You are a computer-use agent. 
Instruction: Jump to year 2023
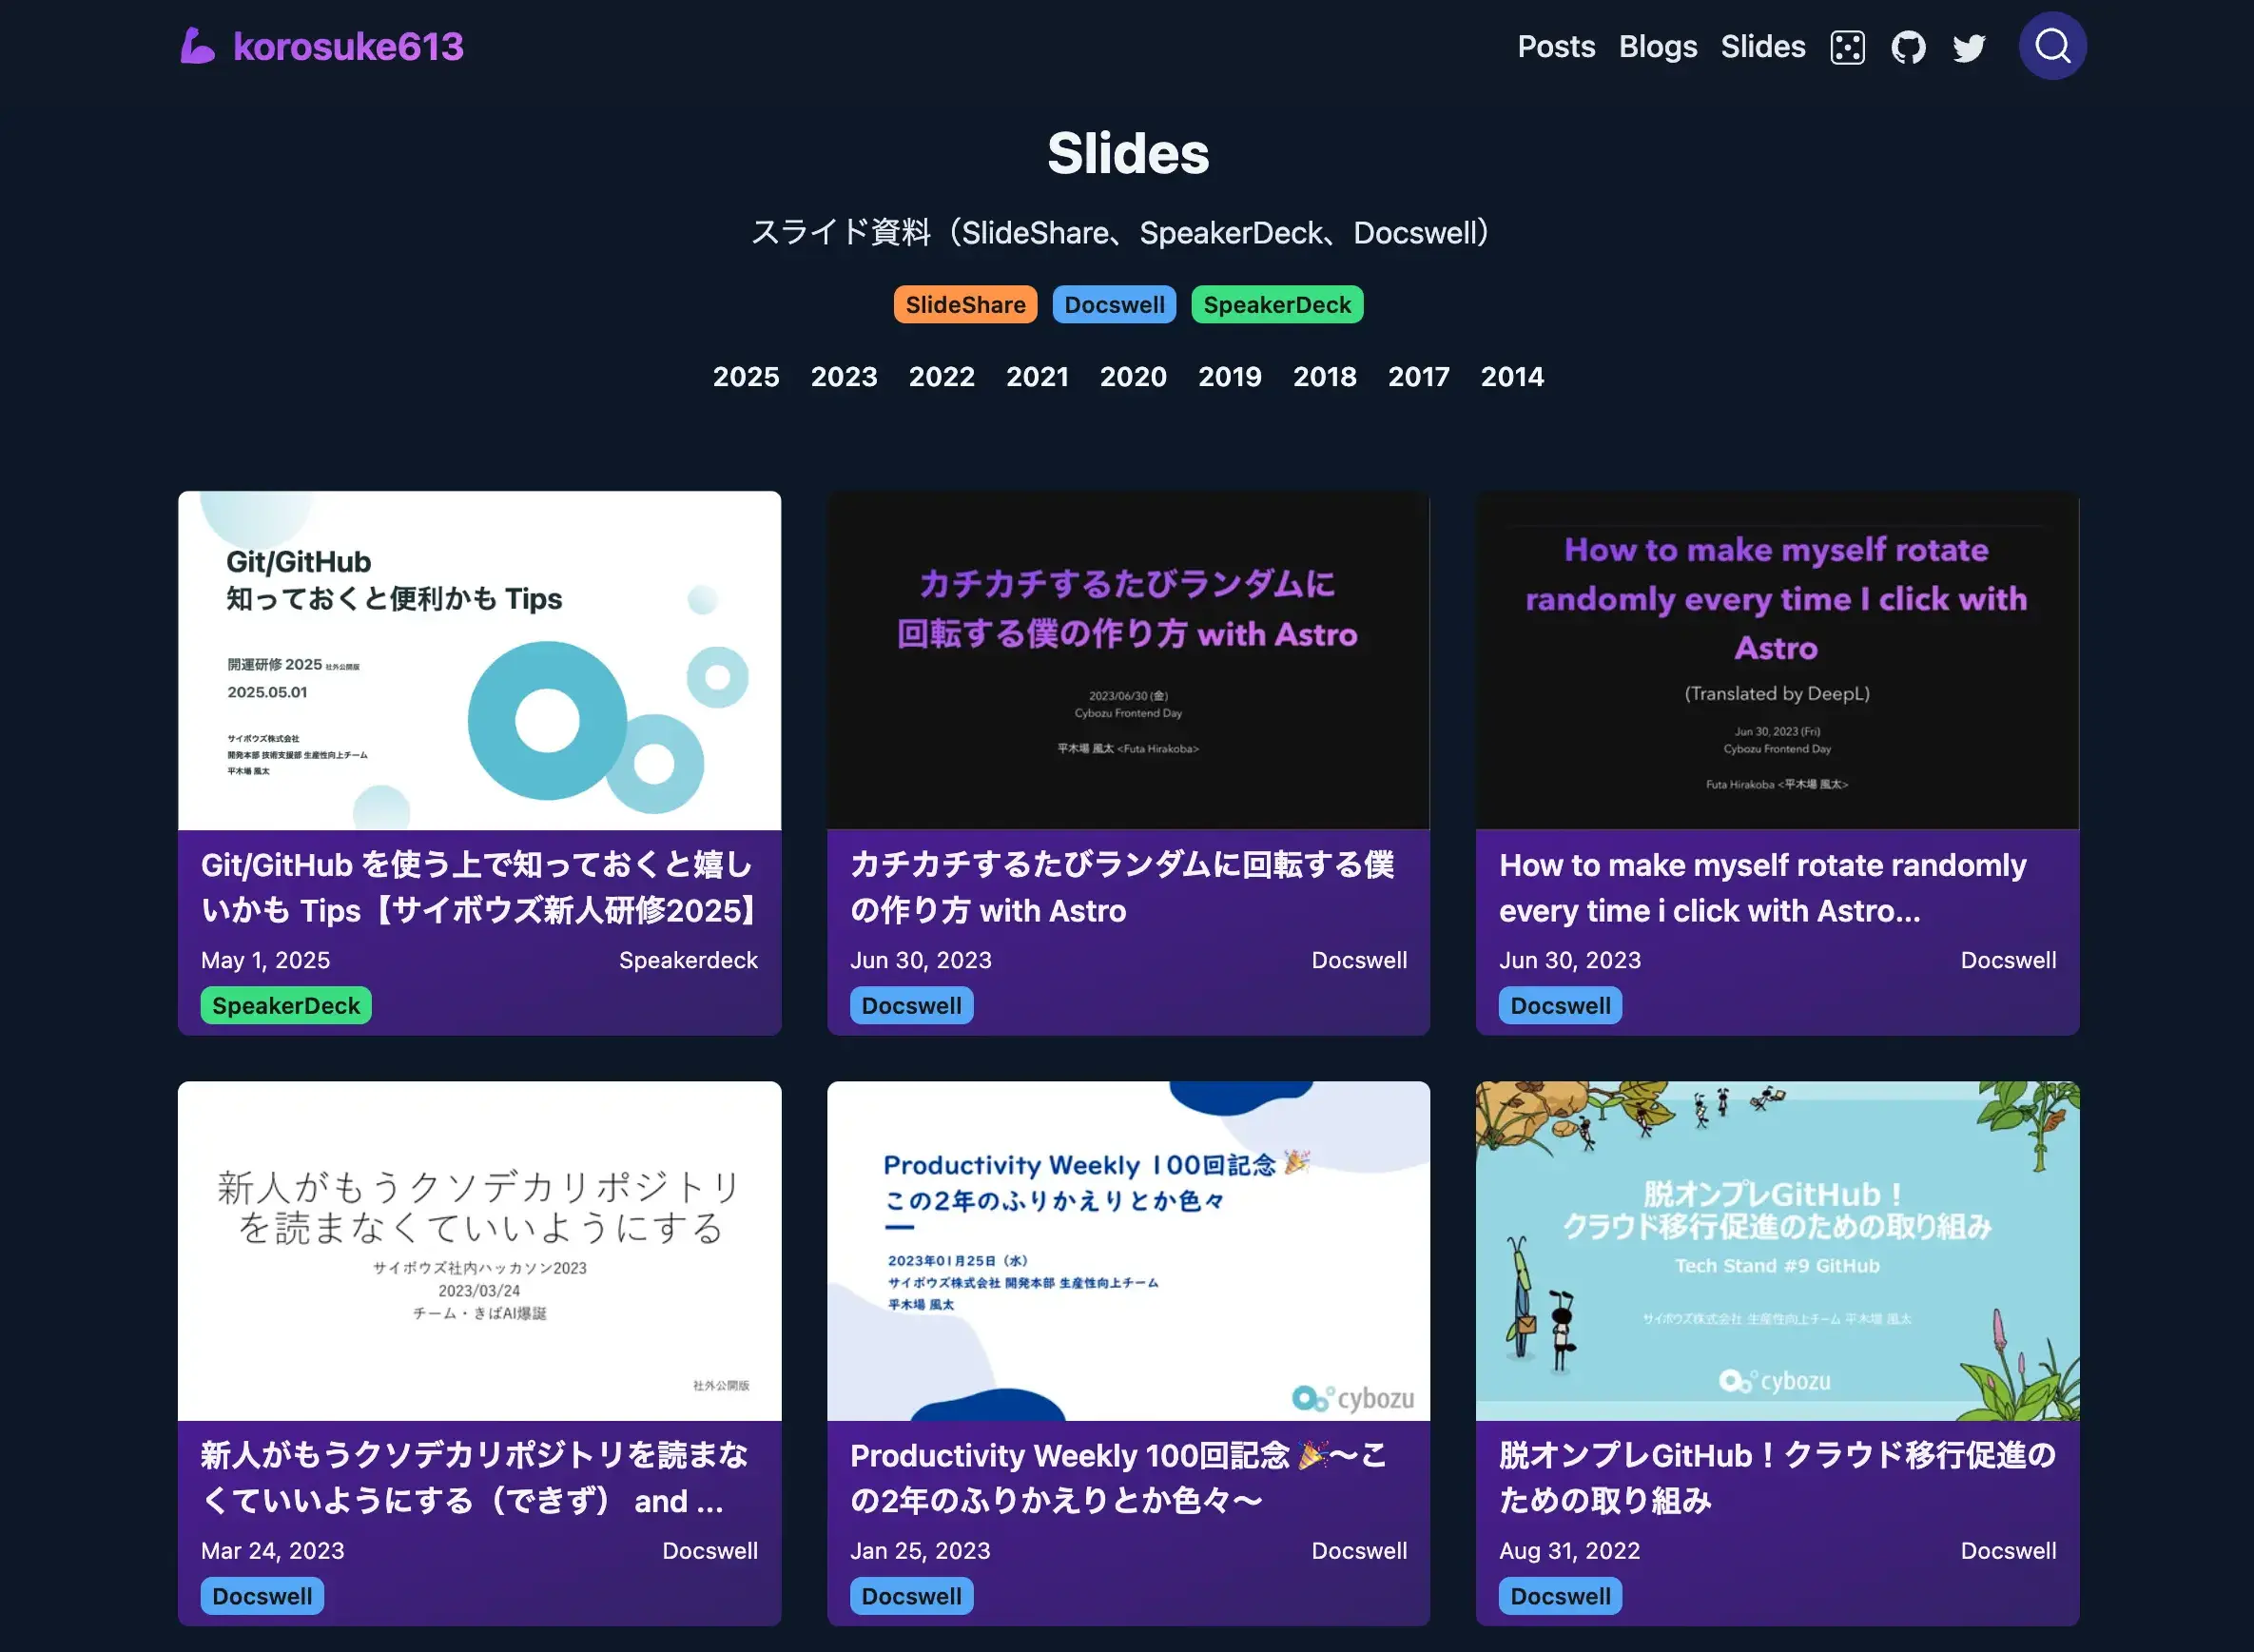844,376
